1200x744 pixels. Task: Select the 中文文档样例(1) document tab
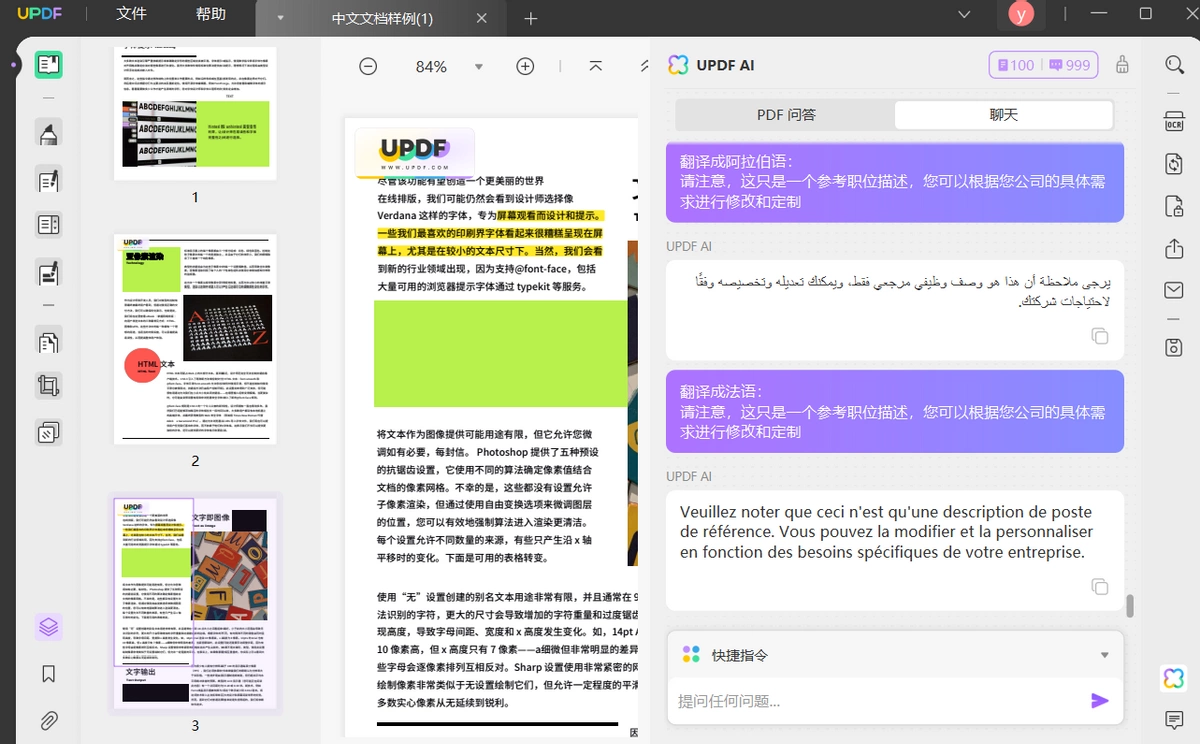pos(382,19)
